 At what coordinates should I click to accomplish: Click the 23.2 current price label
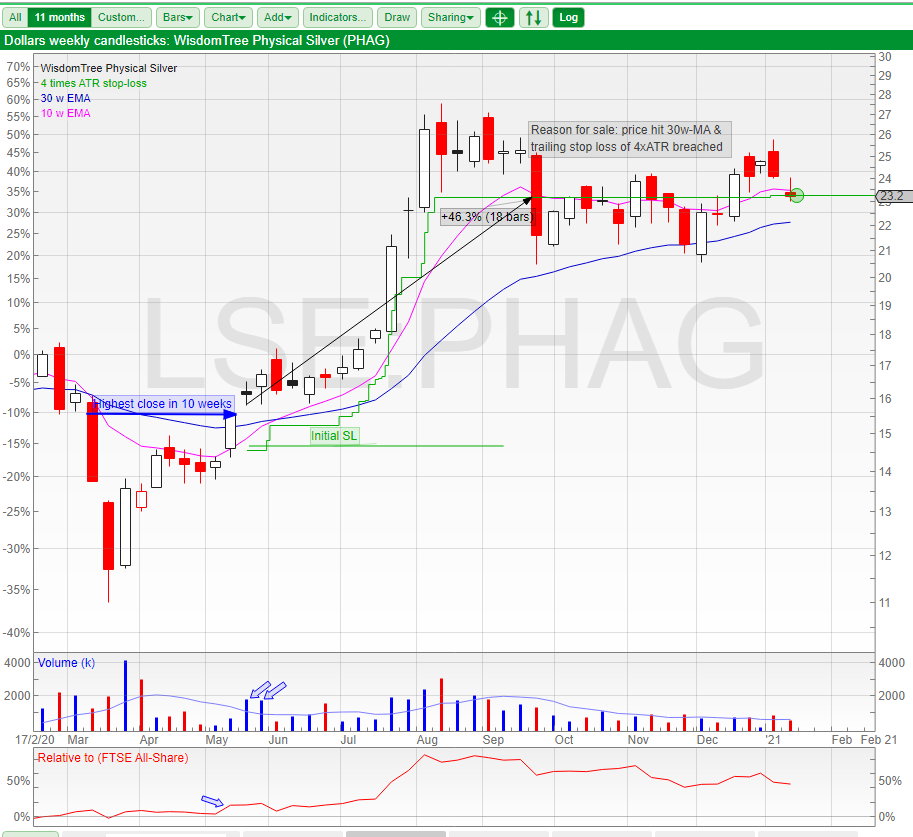(892, 196)
